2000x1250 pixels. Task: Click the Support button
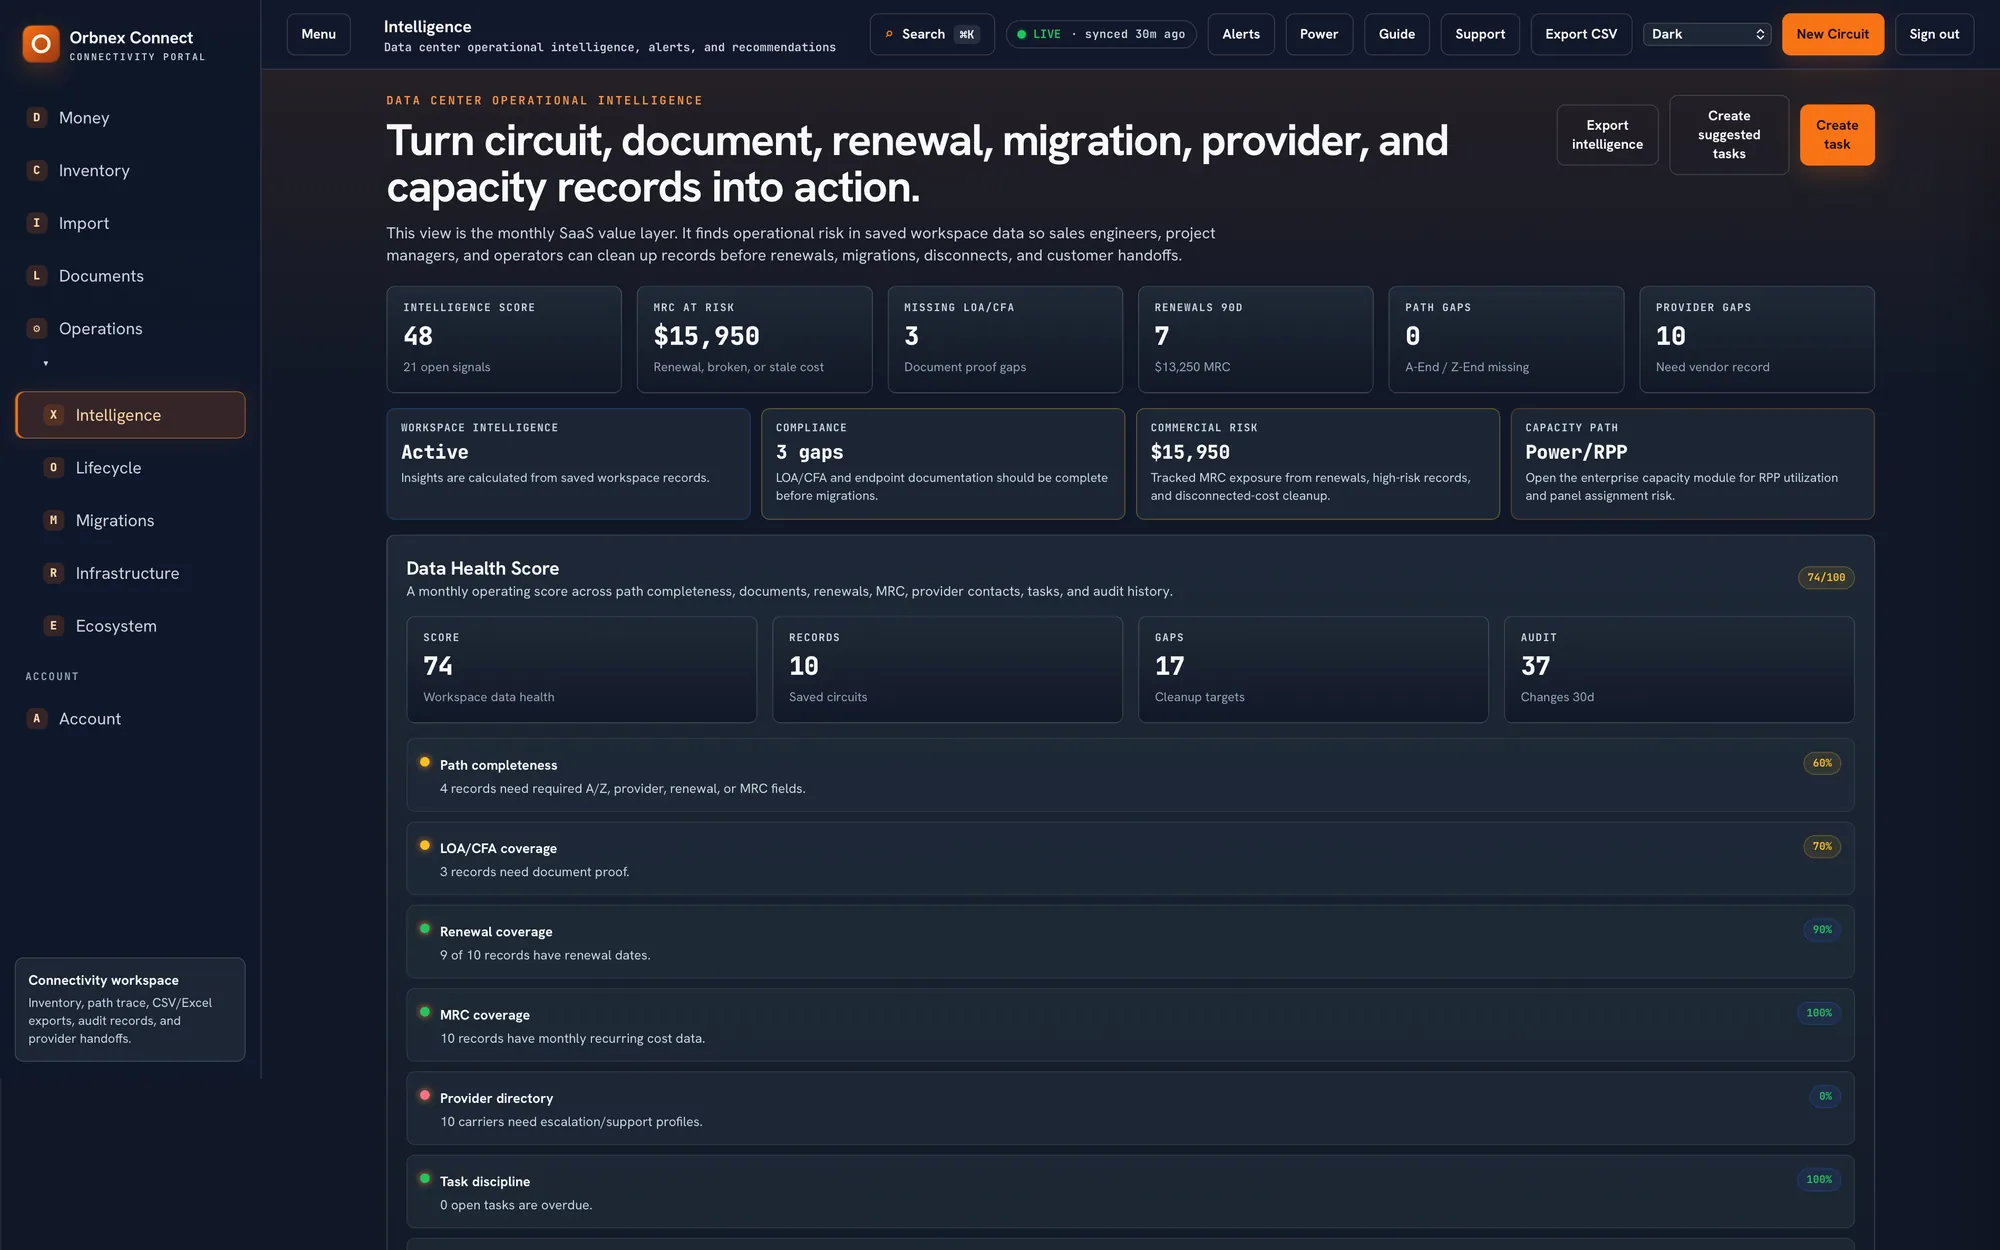point(1480,34)
